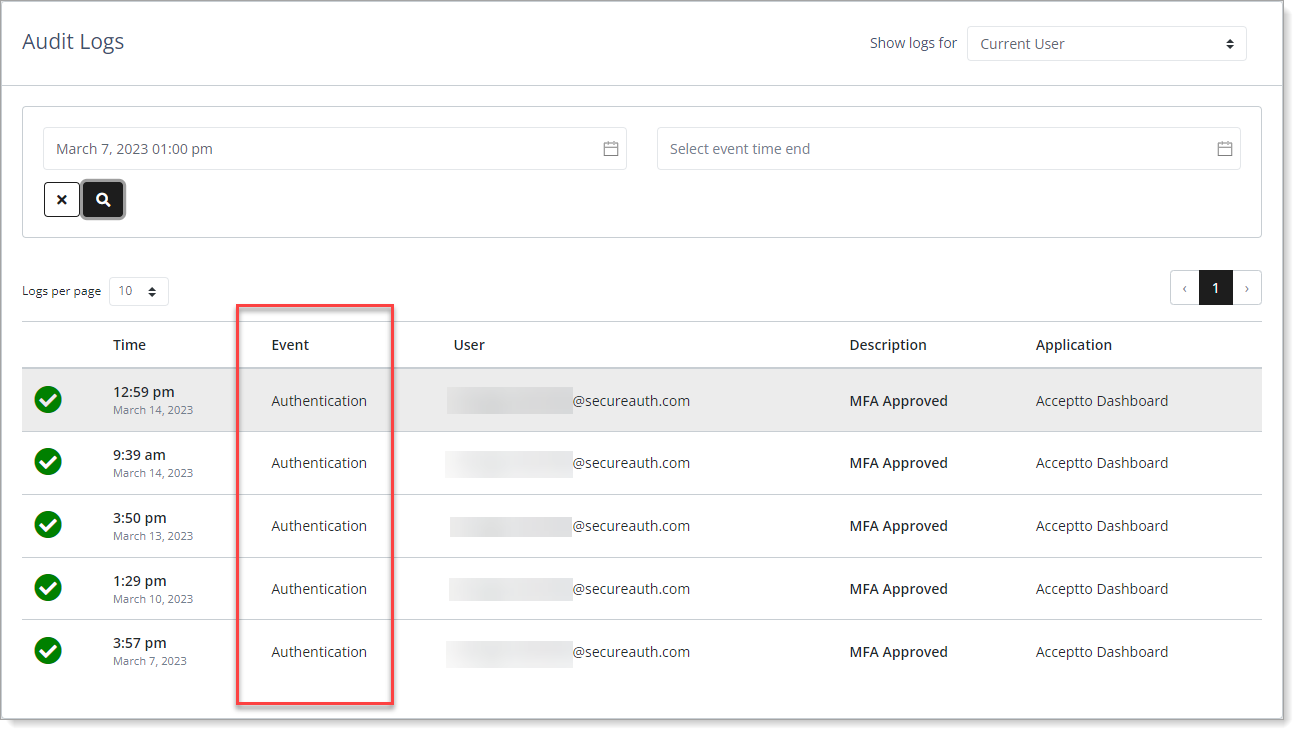Click the User column header
This screenshot has height=735, width=1299.
tap(469, 345)
